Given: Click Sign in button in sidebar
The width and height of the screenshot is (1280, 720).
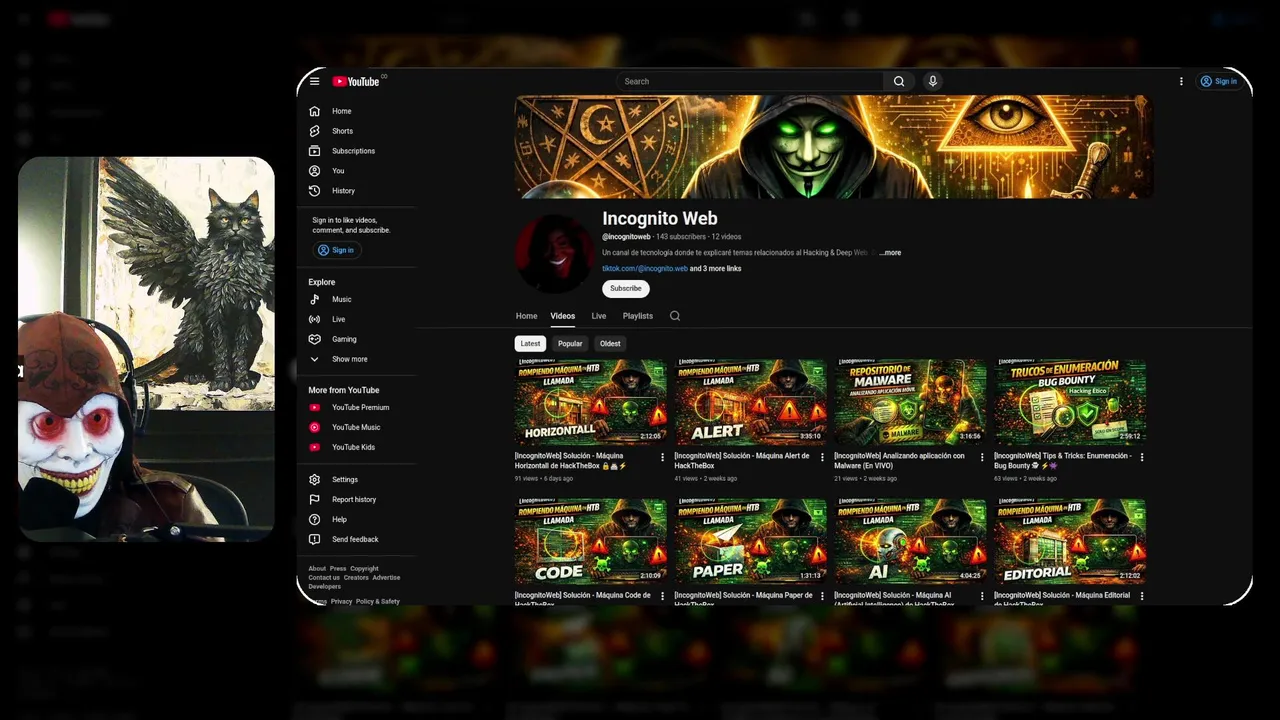Looking at the screenshot, I should 336,250.
